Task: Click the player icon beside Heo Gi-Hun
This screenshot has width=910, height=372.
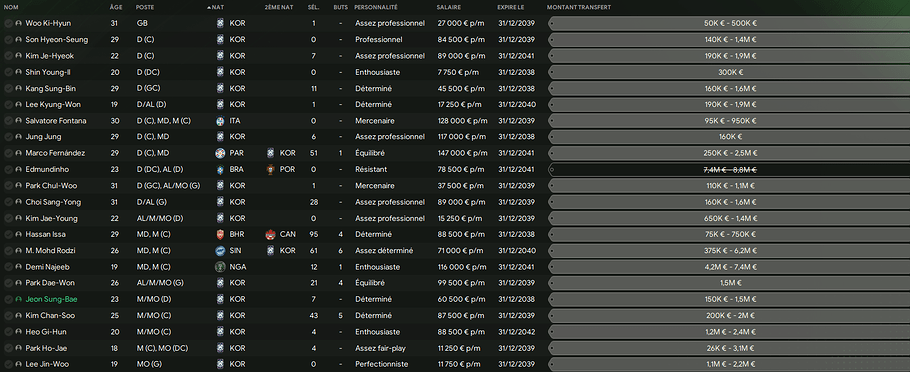Action: pos(18,332)
